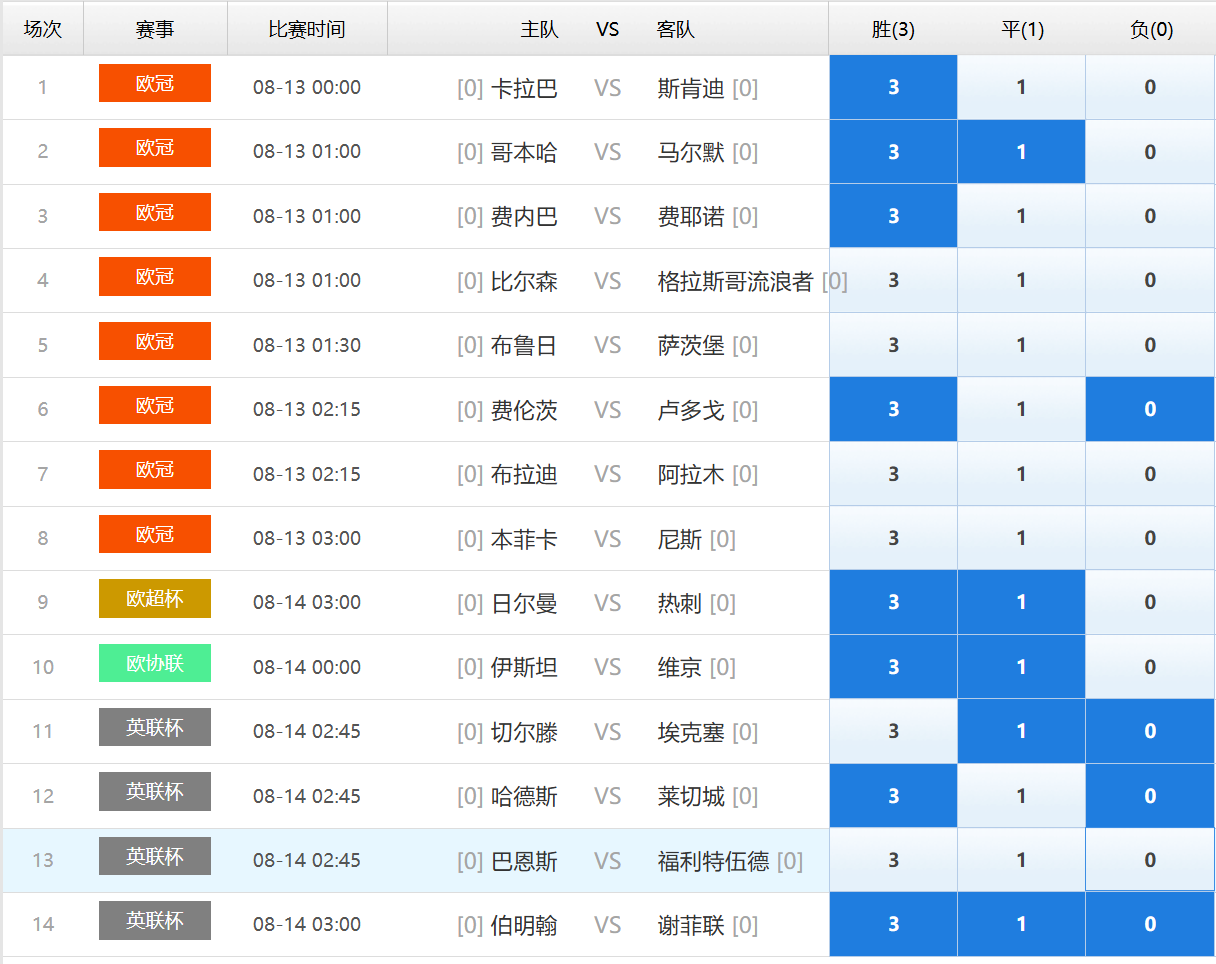1216x964 pixels.
Task: Click the 平(1) column header
Action: (1022, 30)
